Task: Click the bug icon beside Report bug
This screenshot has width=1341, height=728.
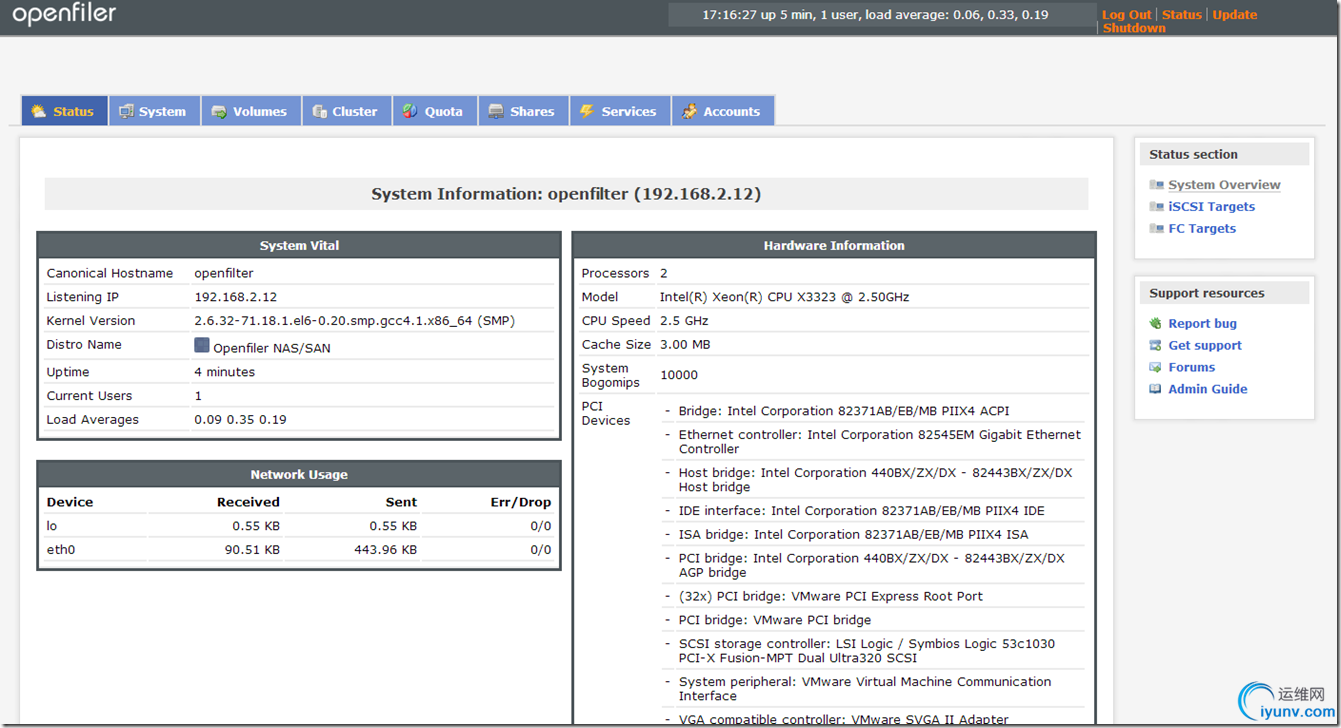Action: [x=1156, y=324]
